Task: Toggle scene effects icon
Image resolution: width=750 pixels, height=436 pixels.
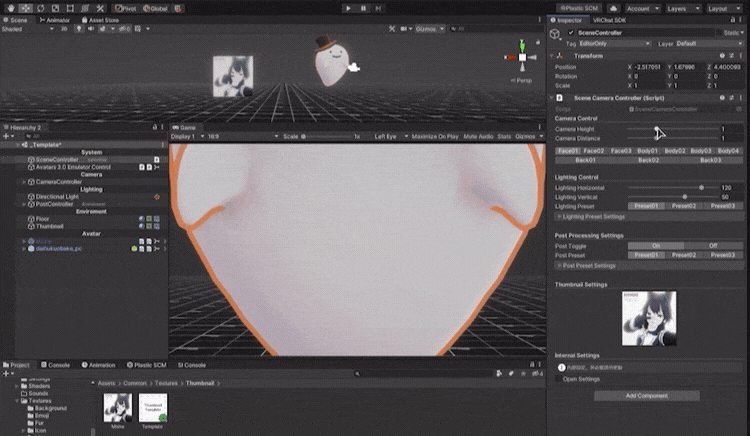Action: (102, 29)
